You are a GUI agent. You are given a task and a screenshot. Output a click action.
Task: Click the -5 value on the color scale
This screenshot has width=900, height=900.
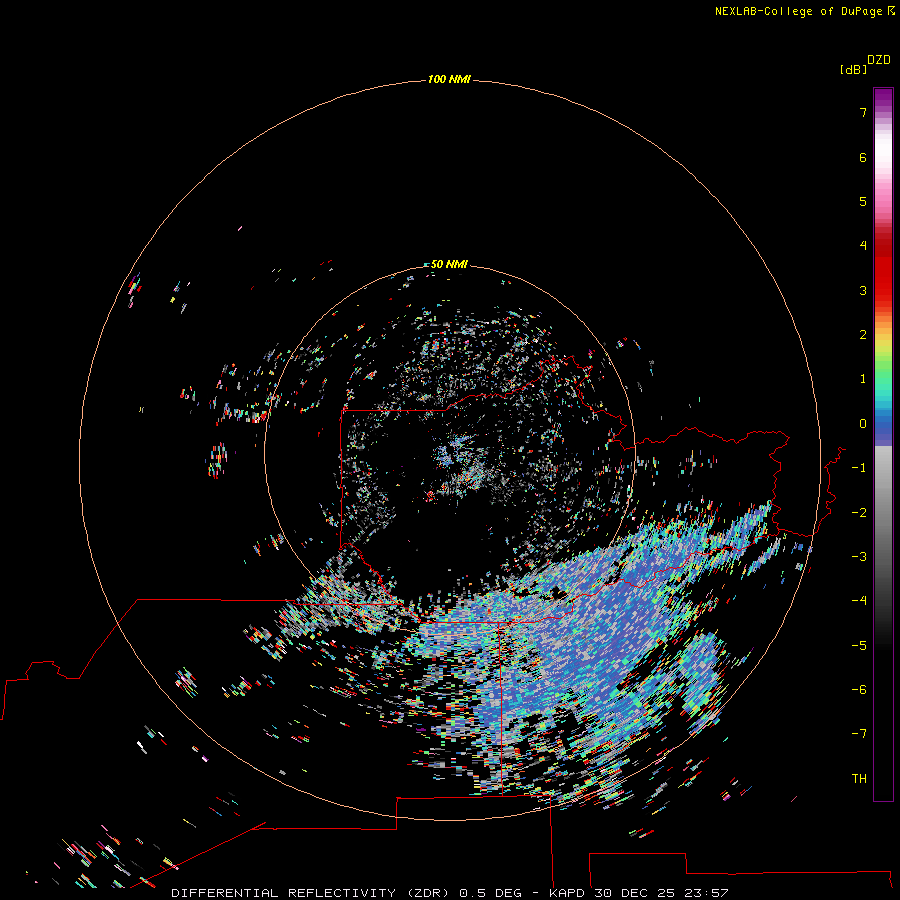pyautogui.click(x=859, y=646)
